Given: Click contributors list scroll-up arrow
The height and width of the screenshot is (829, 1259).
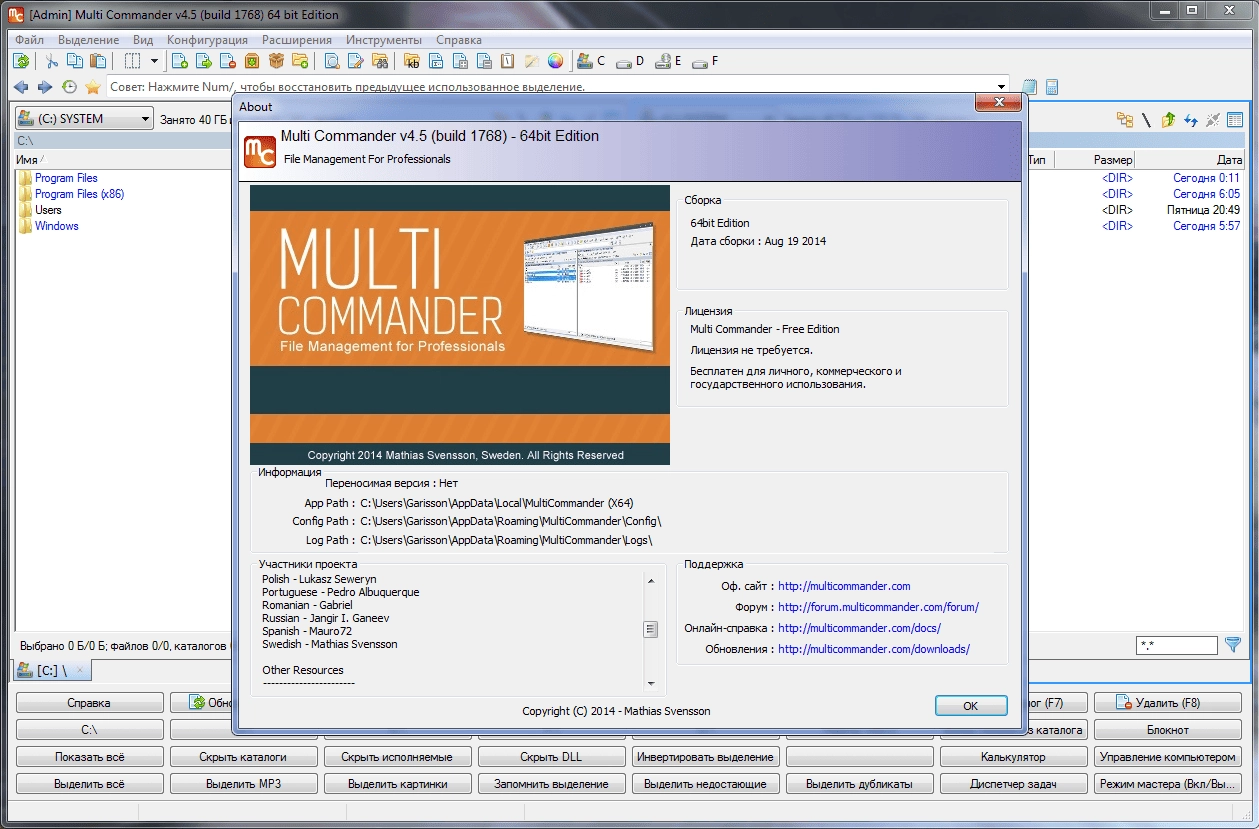Looking at the screenshot, I should pyautogui.click(x=651, y=581).
